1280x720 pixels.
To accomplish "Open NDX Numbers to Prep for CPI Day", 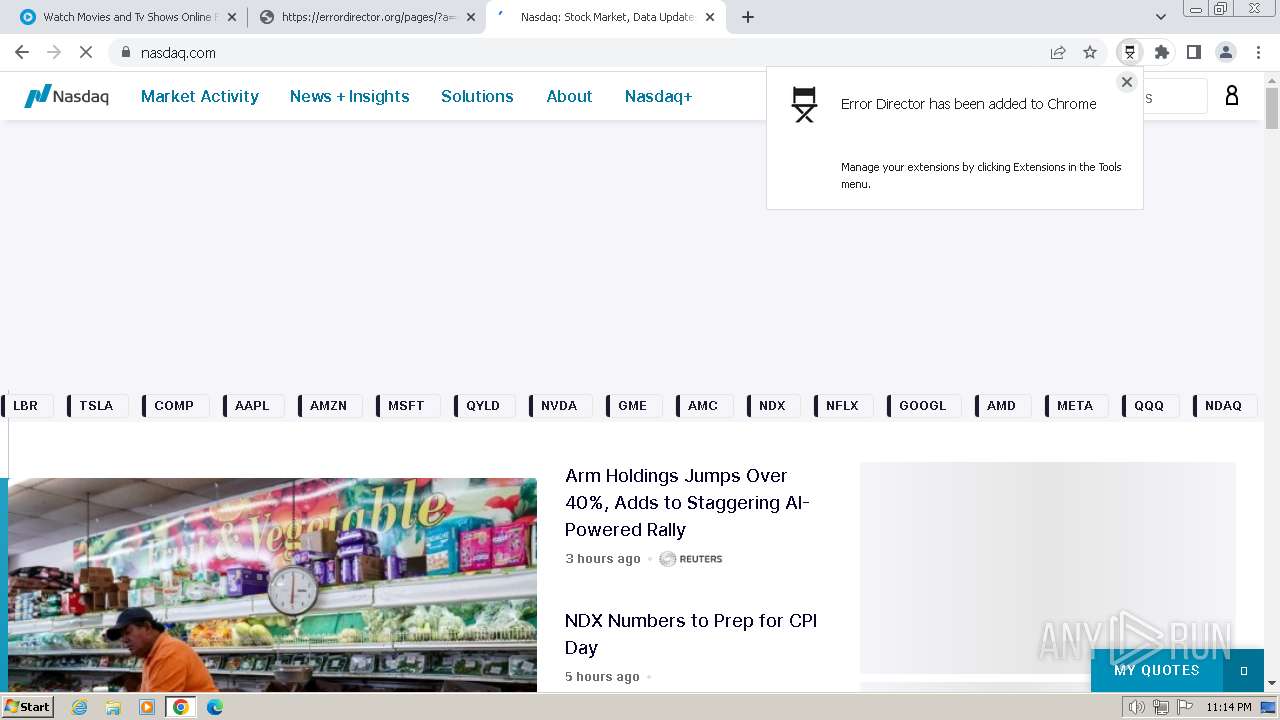I will pyautogui.click(x=691, y=634).
